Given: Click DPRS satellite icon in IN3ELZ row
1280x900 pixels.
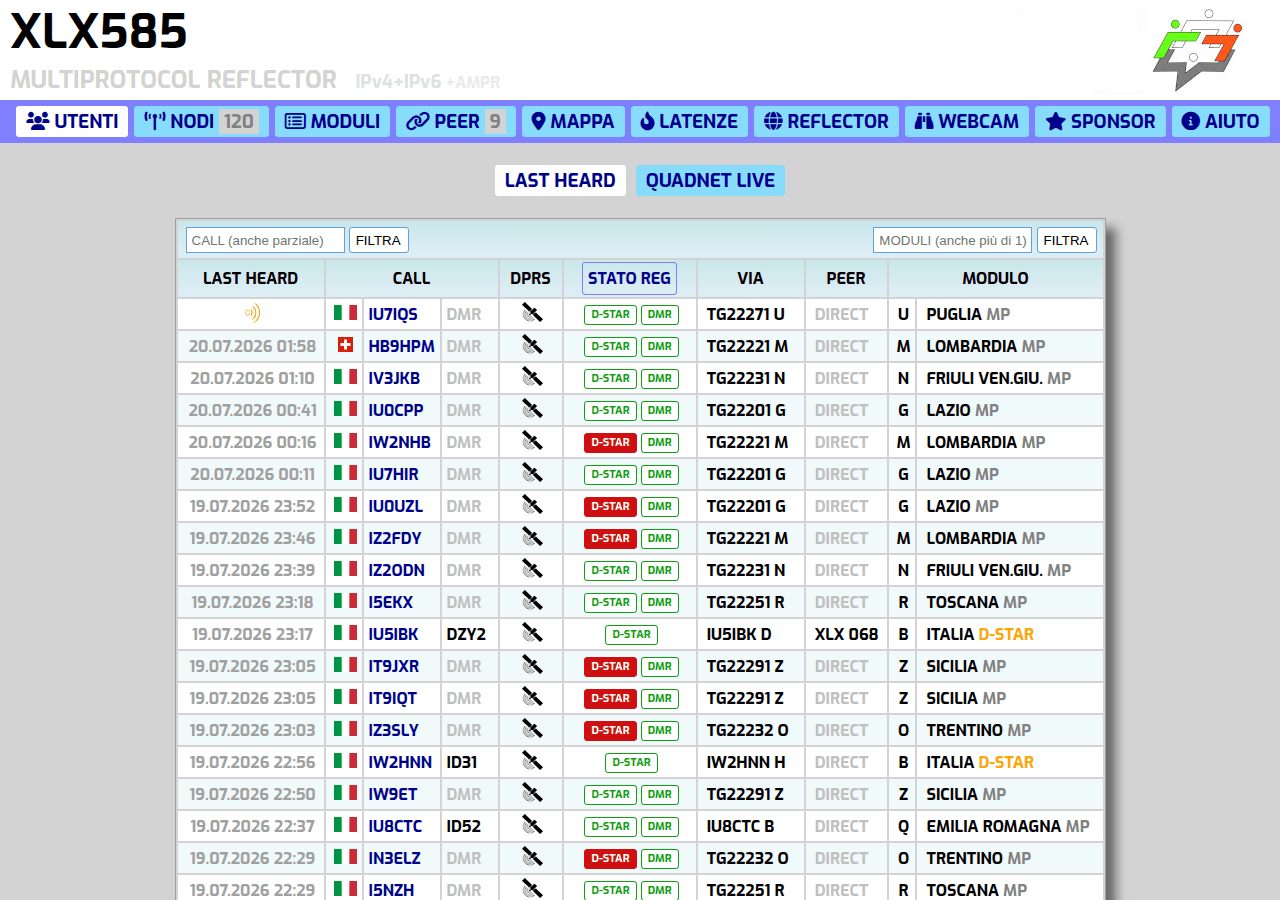Looking at the screenshot, I should pos(532,857).
